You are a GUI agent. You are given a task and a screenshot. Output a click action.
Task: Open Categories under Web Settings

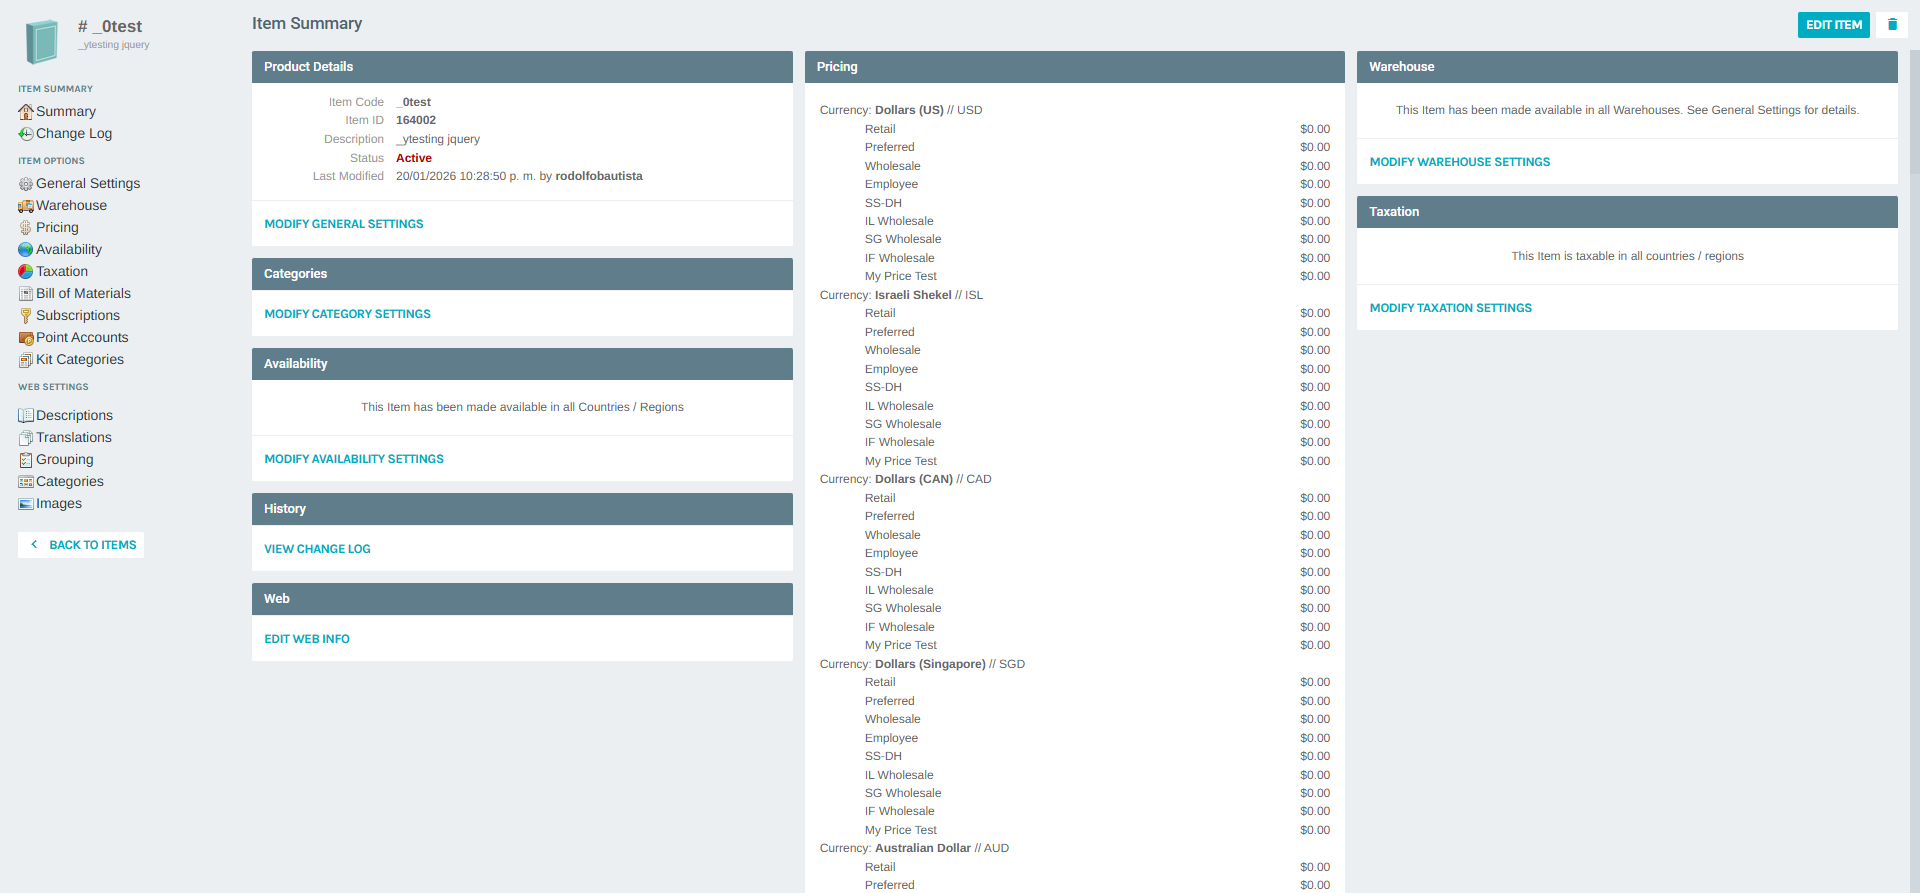click(70, 482)
